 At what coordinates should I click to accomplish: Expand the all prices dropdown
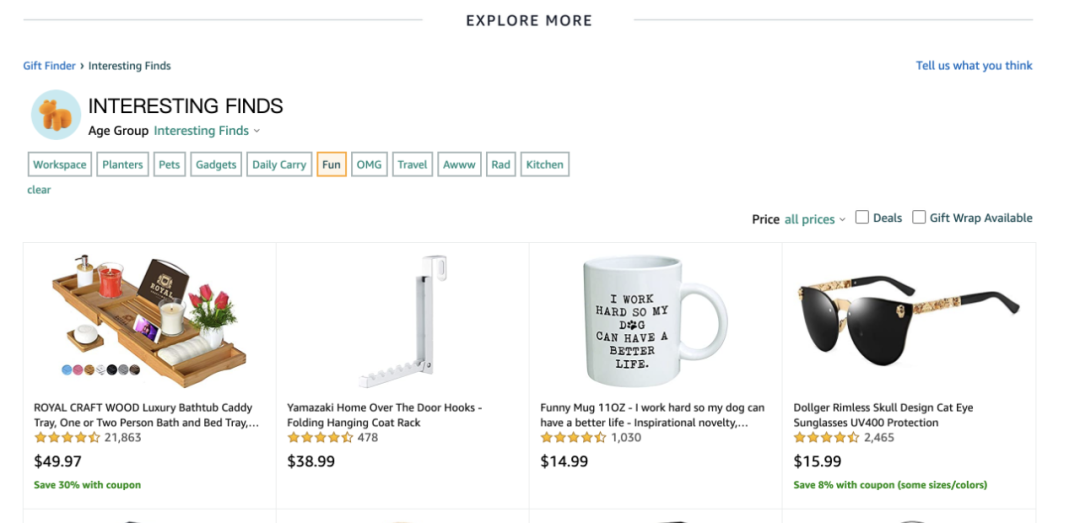point(814,219)
